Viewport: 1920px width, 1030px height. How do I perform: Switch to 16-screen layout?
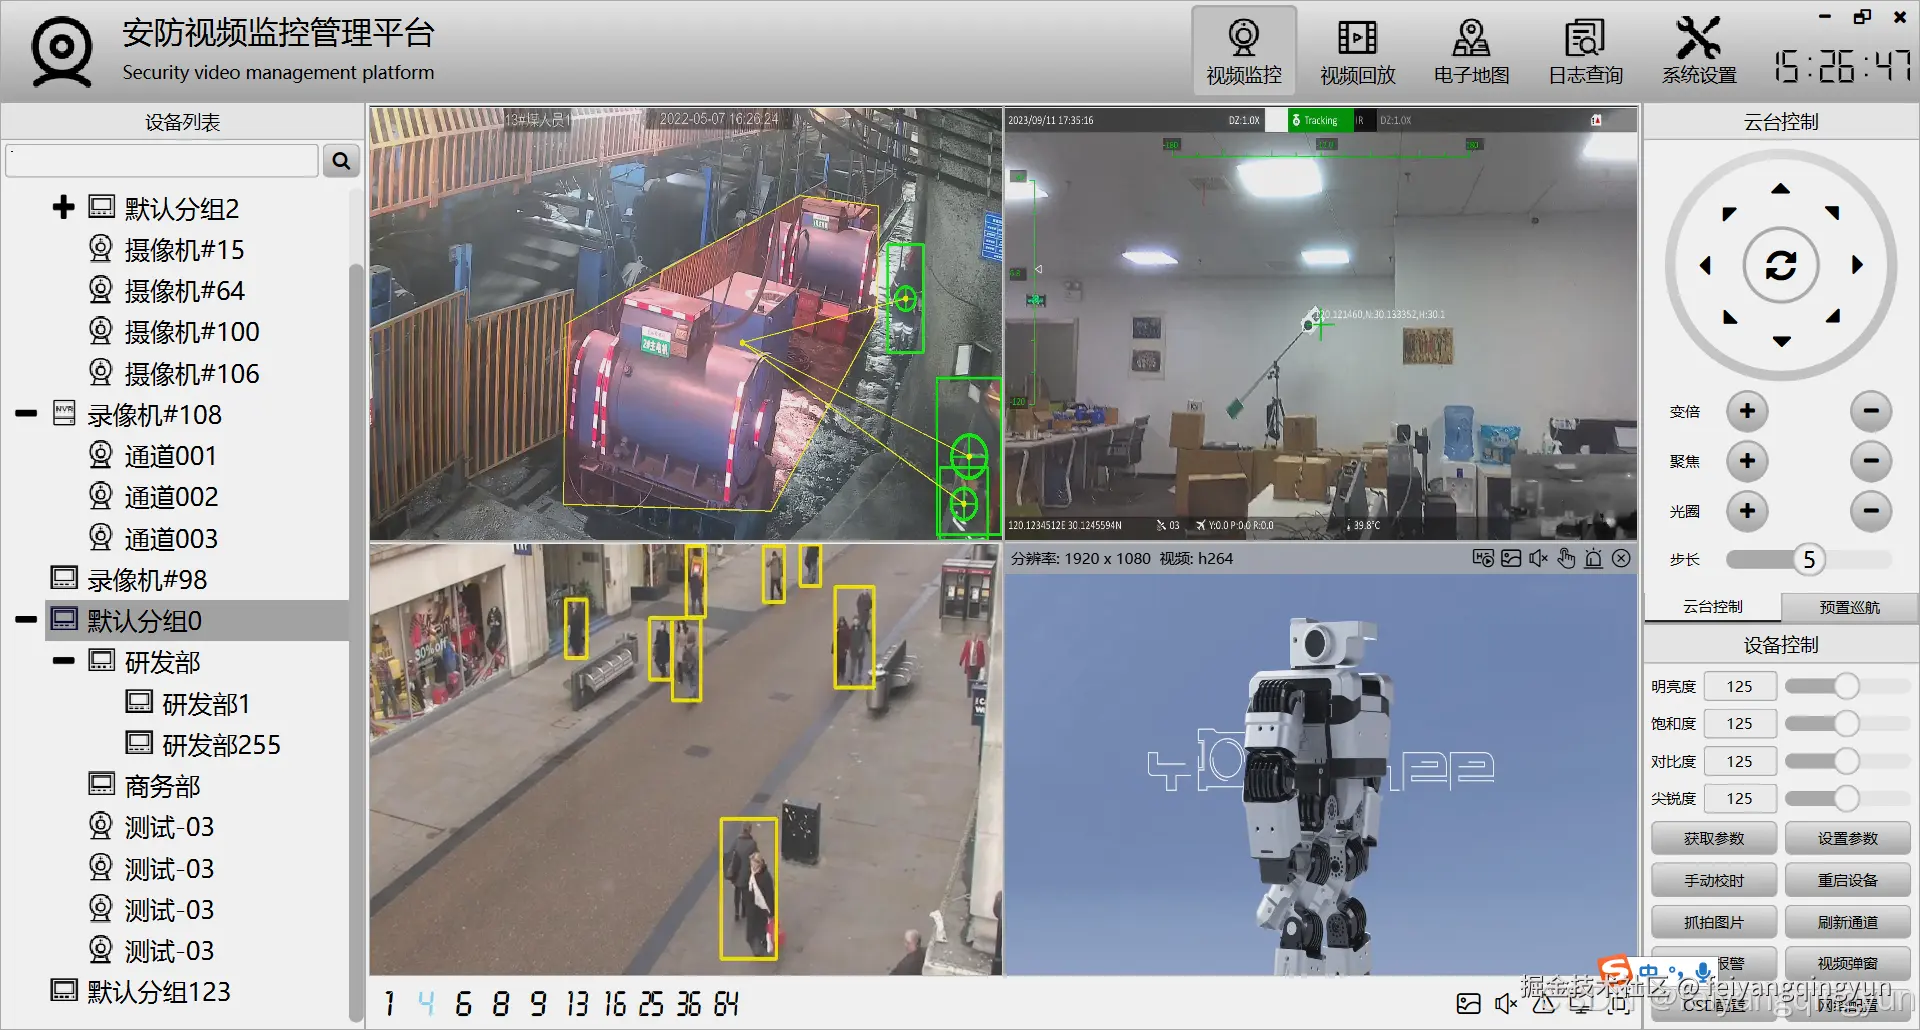(614, 1003)
